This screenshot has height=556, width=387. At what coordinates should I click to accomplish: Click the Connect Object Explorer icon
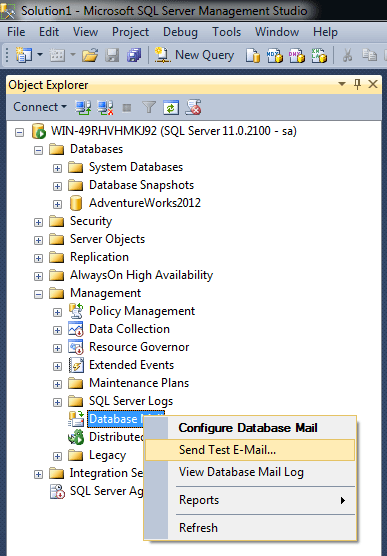[83, 107]
